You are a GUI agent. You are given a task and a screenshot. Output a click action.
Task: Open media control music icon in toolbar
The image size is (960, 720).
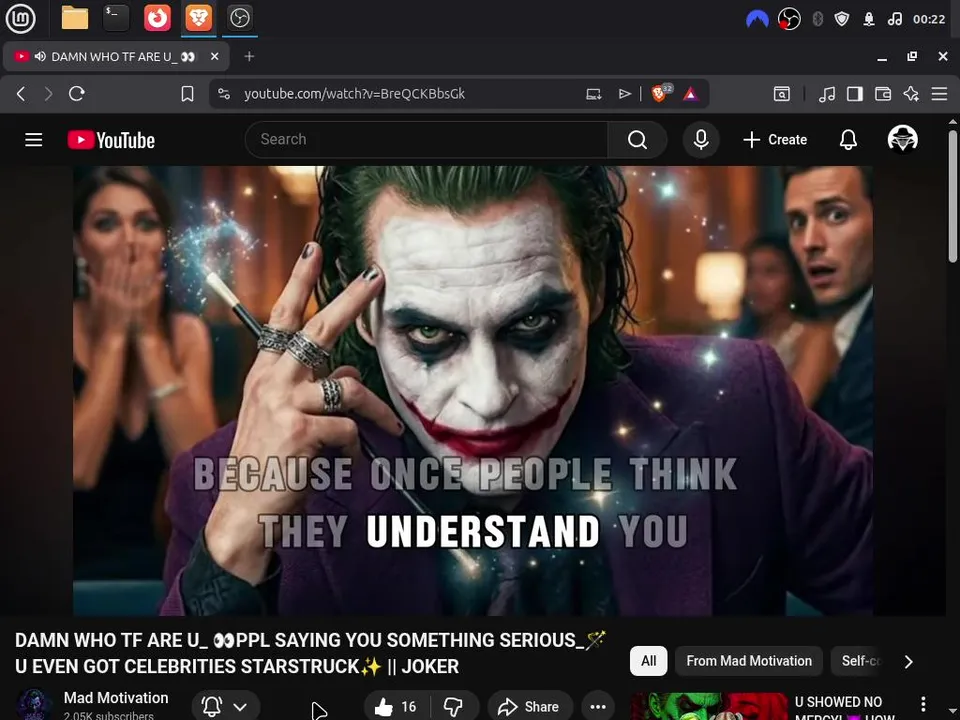(x=827, y=94)
